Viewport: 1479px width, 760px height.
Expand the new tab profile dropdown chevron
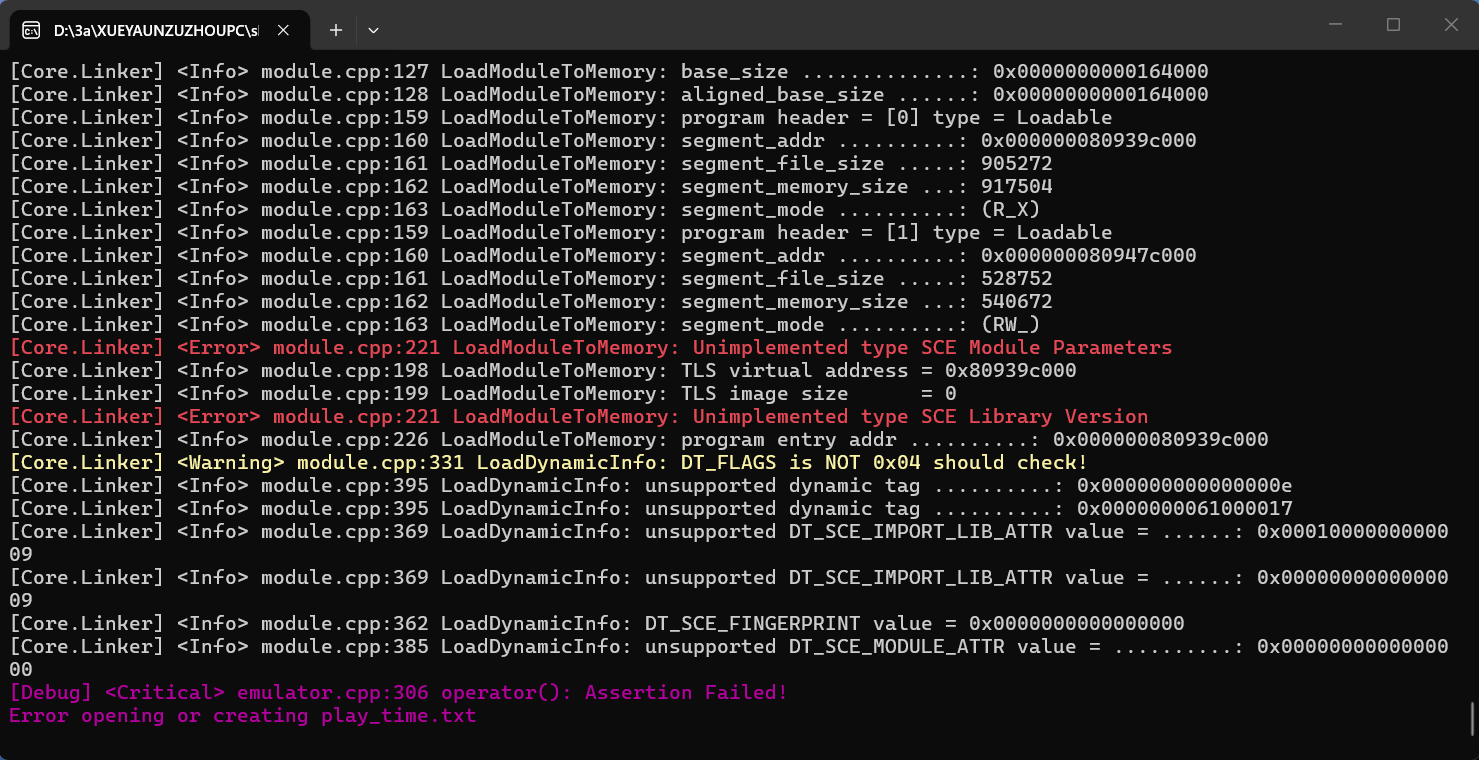(x=373, y=30)
